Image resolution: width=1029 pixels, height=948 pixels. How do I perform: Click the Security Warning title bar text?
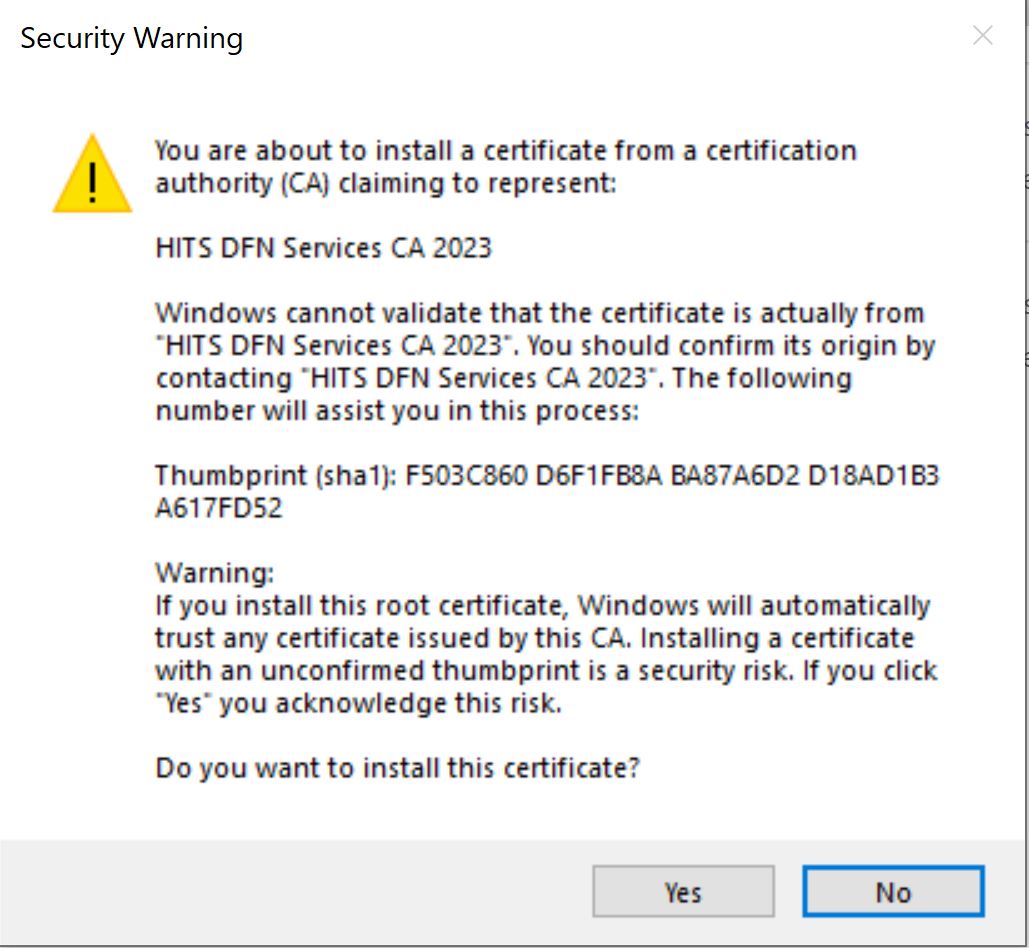coord(130,38)
